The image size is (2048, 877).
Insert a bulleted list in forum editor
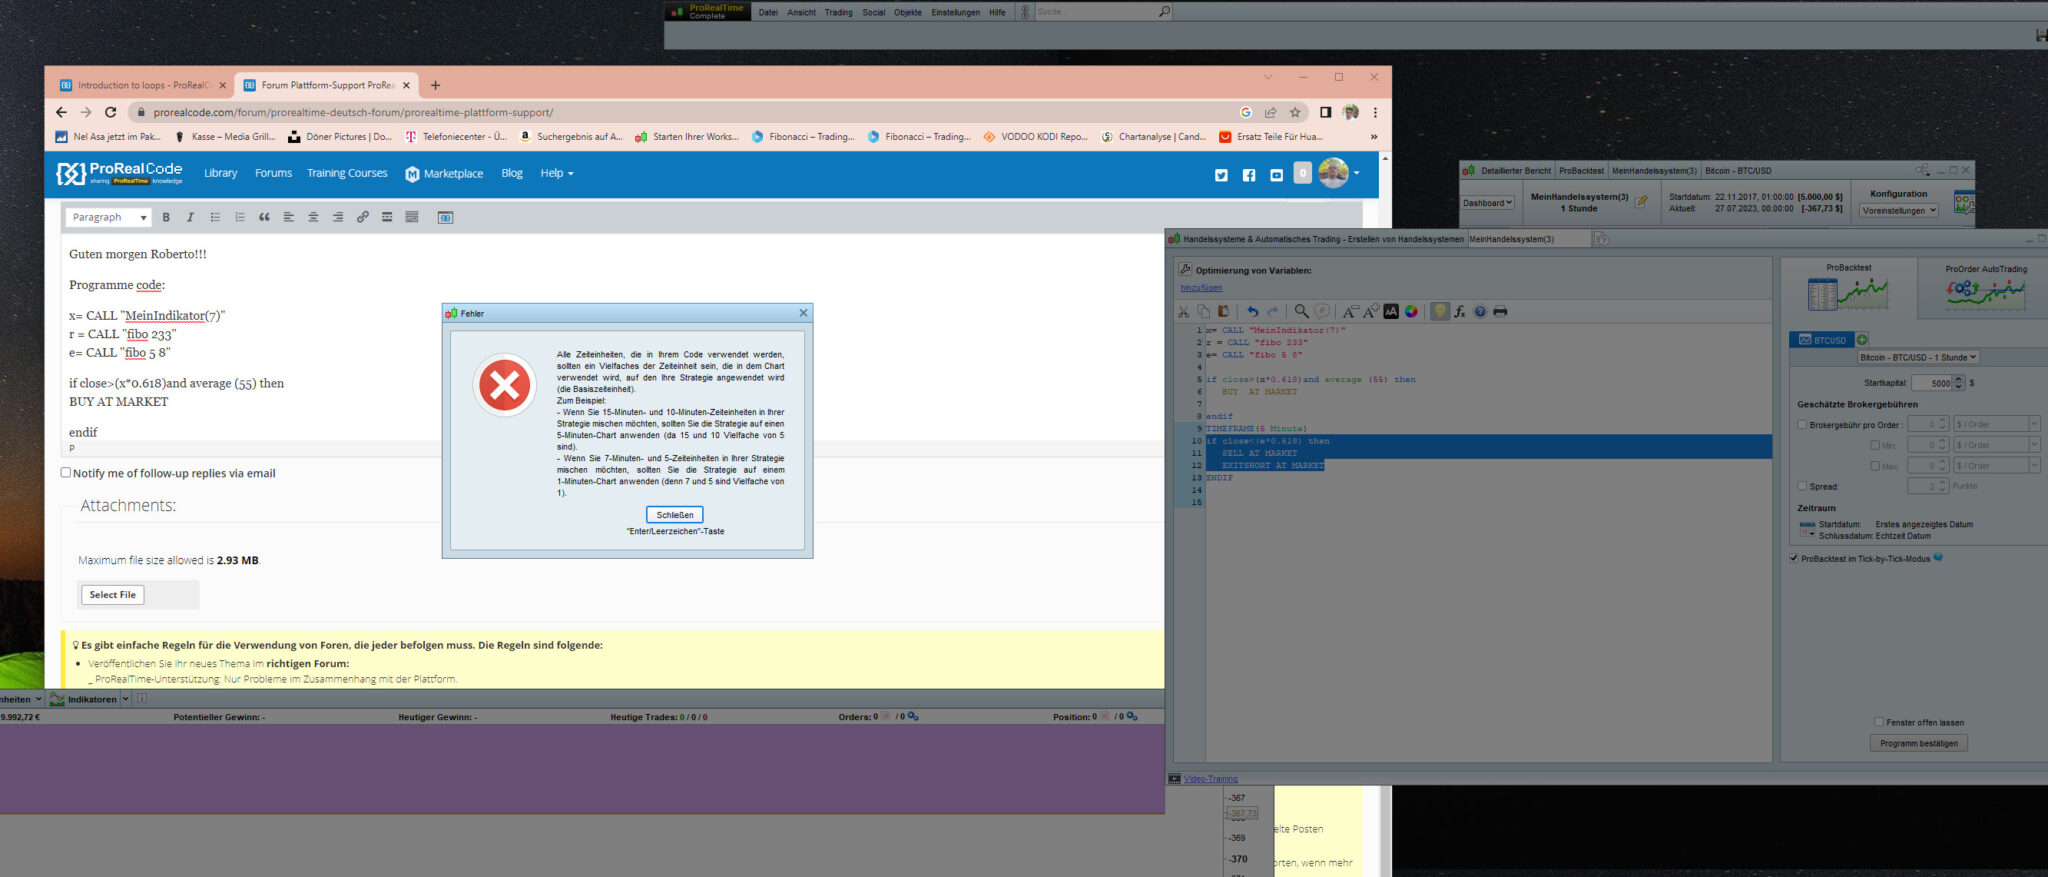[x=215, y=217]
